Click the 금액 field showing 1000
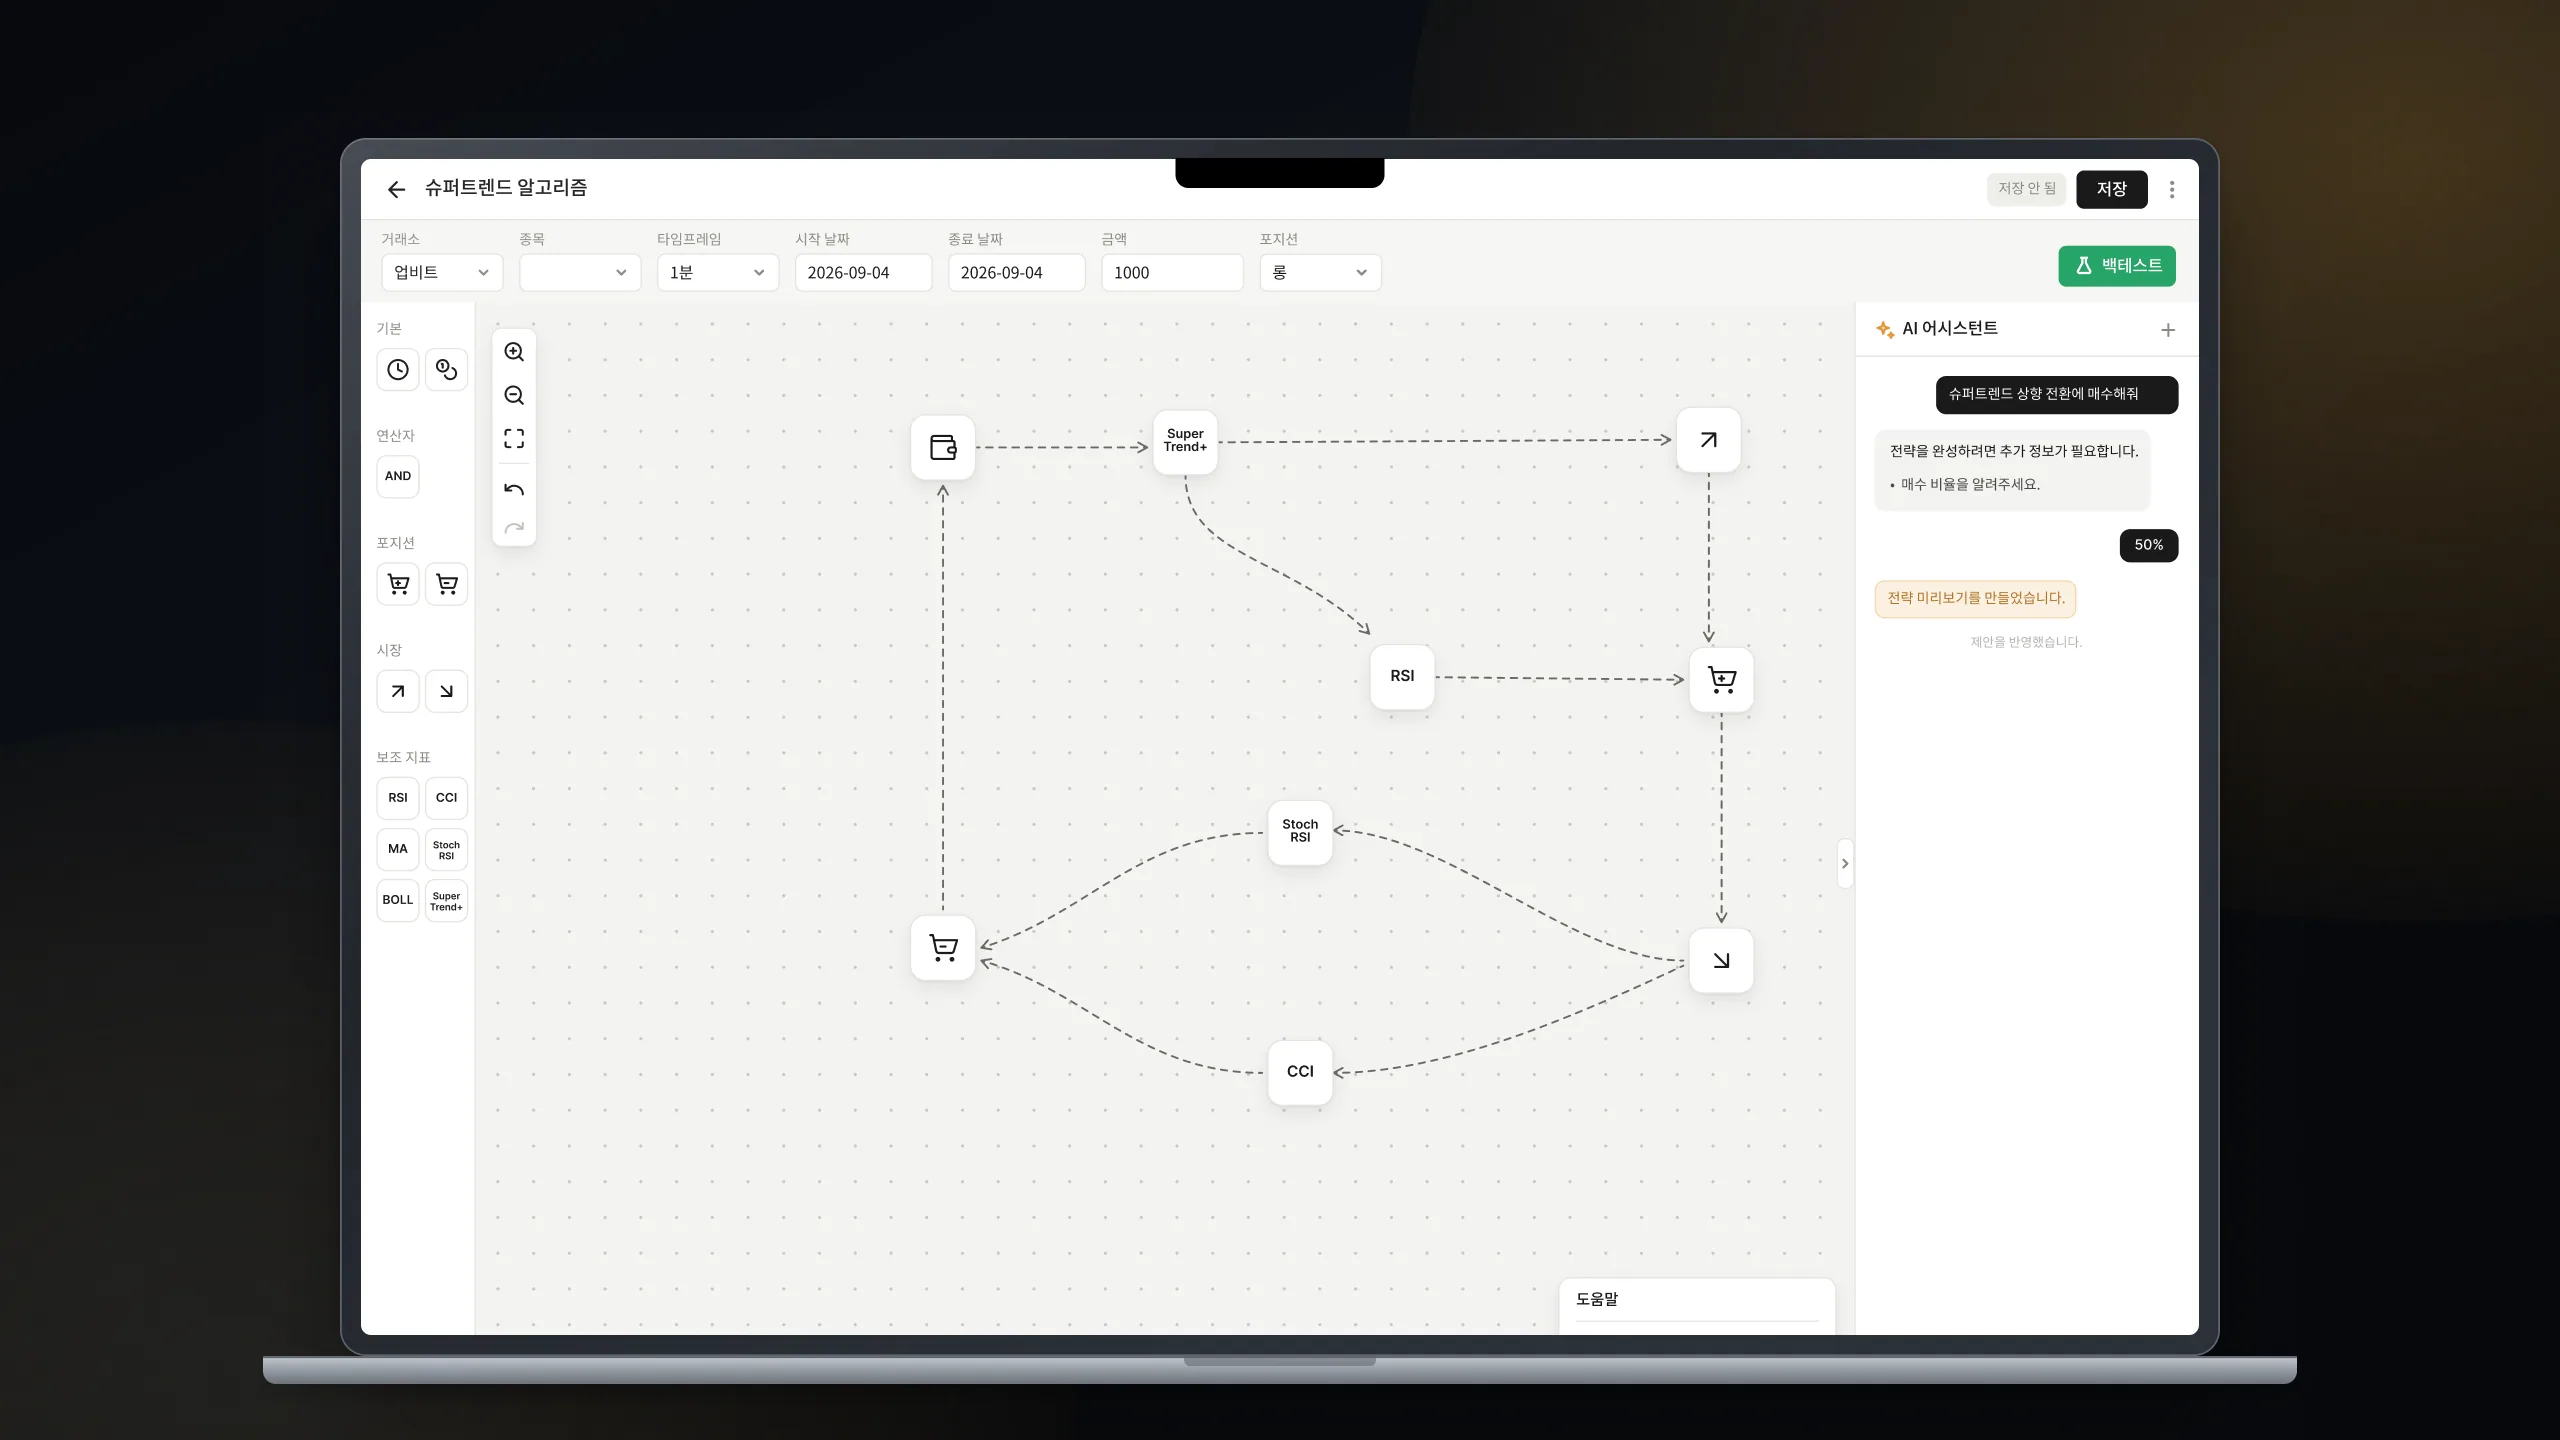 1172,273
